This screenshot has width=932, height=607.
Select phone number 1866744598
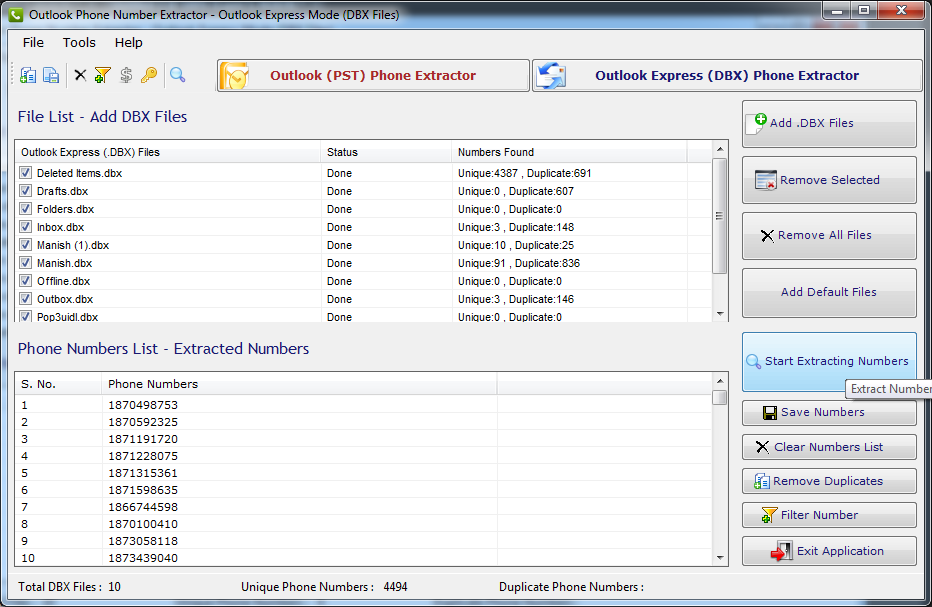tap(143, 507)
